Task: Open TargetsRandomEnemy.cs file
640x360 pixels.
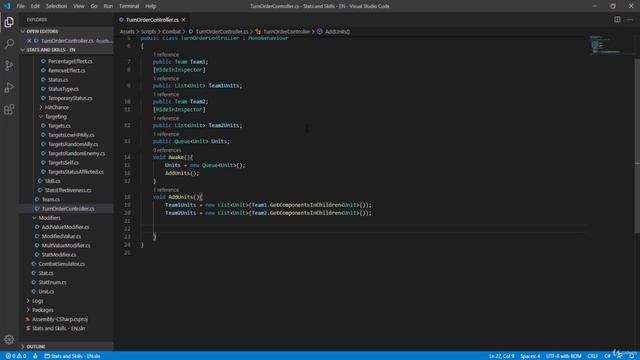Action: tap(76, 153)
